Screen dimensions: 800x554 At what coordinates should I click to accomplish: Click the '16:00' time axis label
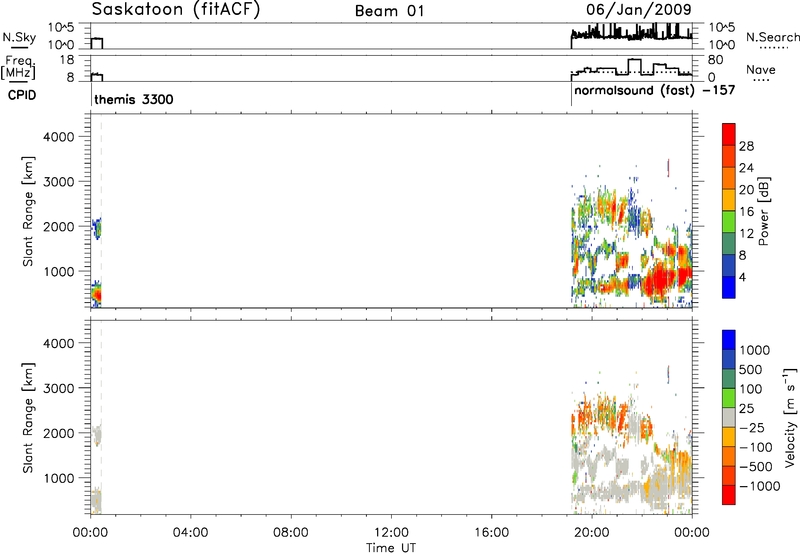(491, 533)
